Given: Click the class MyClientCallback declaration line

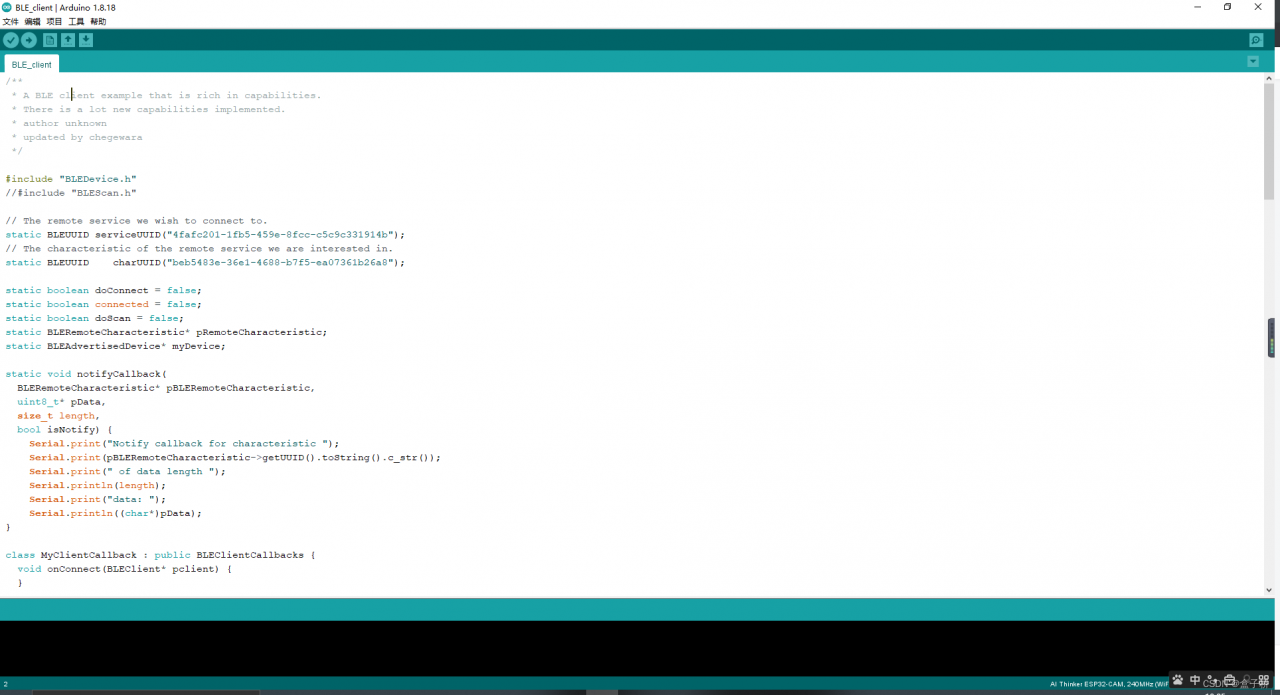Looking at the screenshot, I should tap(160, 555).
